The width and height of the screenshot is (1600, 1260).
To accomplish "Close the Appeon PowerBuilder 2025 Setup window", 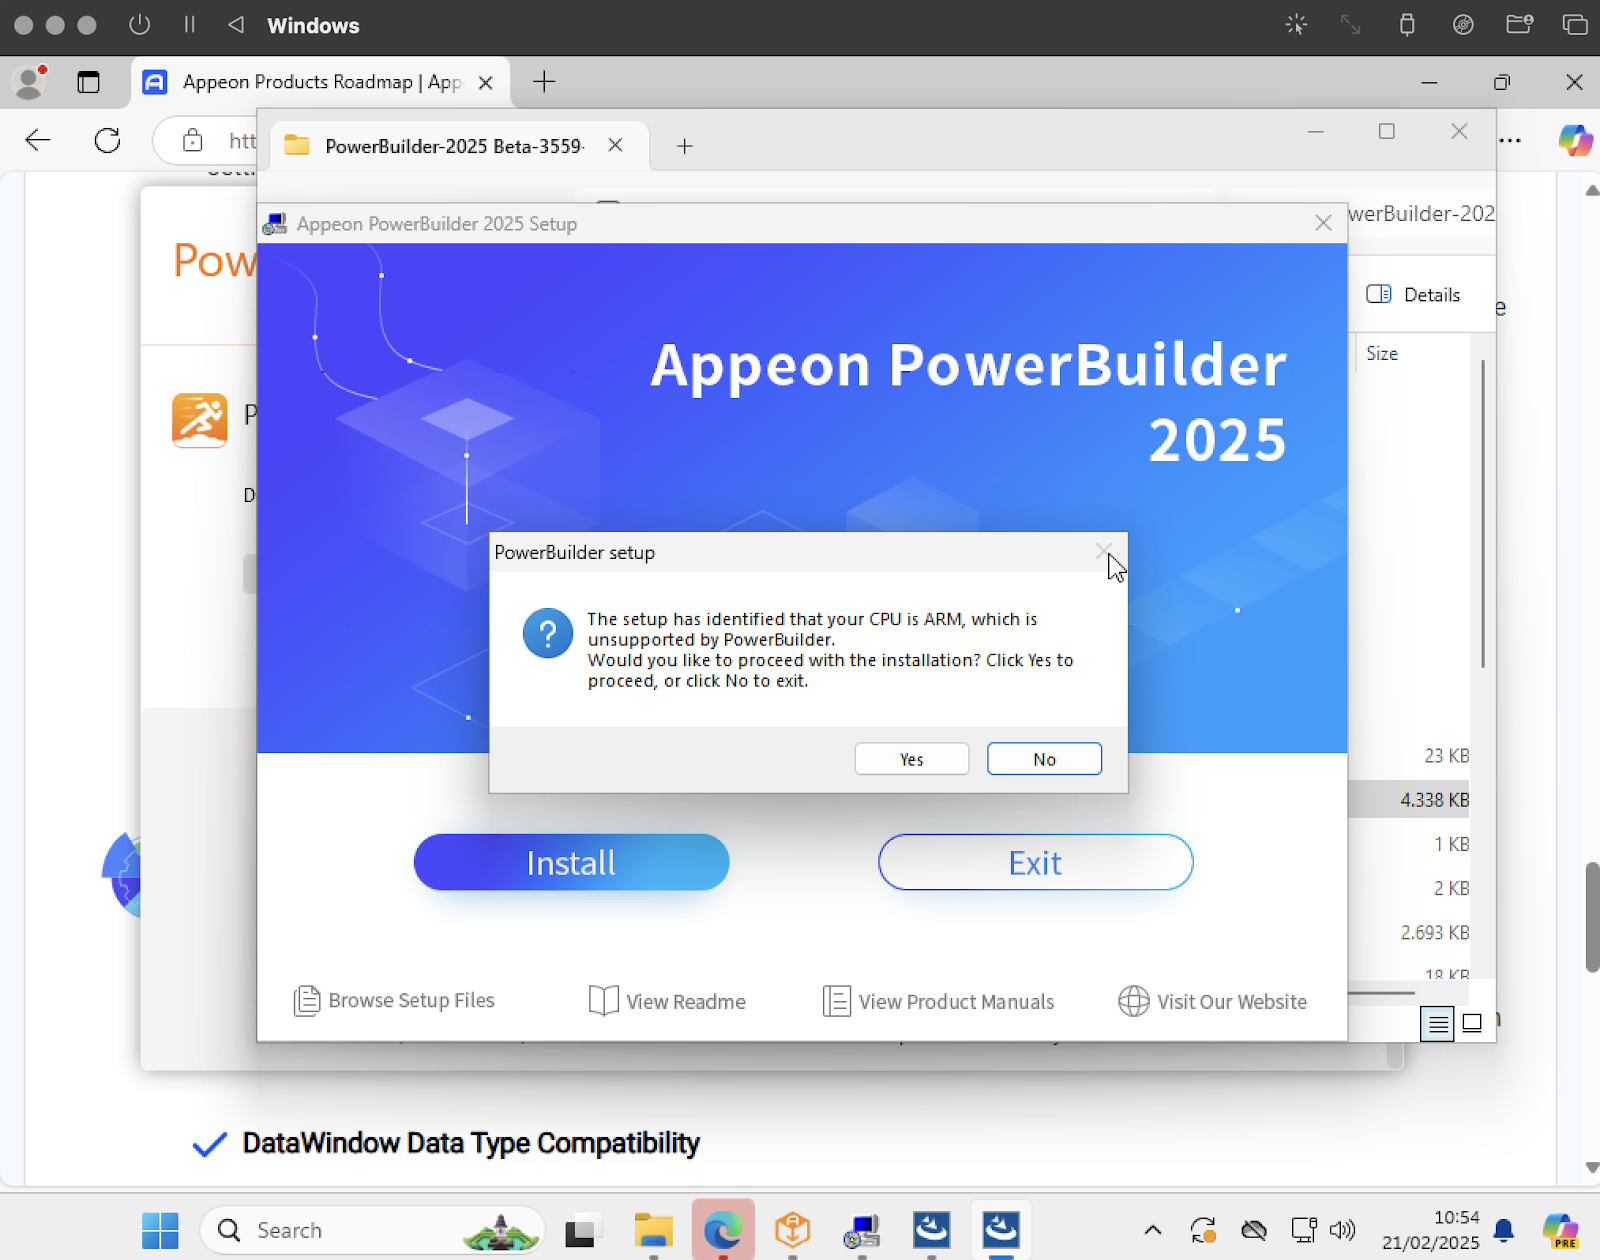I will pyautogui.click(x=1323, y=223).
